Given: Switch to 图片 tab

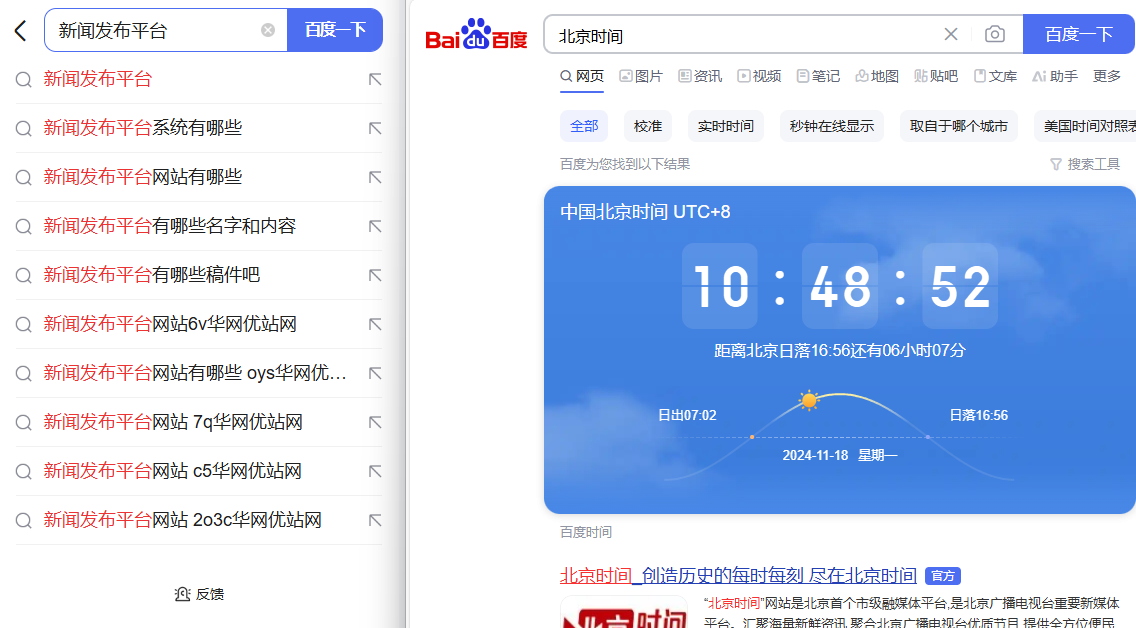Looking at the screenshot, I should tap(641, 76).
